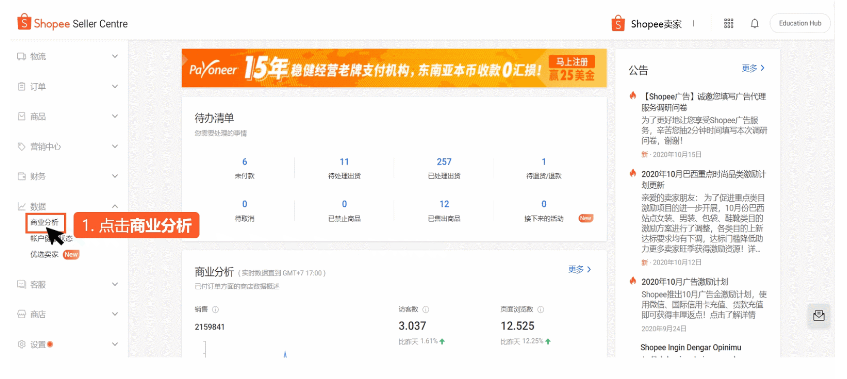Click the 商店 shop icon in sidebar
Image resolution: width=847 pixels, height=379 pixels.
pos(22,314)
